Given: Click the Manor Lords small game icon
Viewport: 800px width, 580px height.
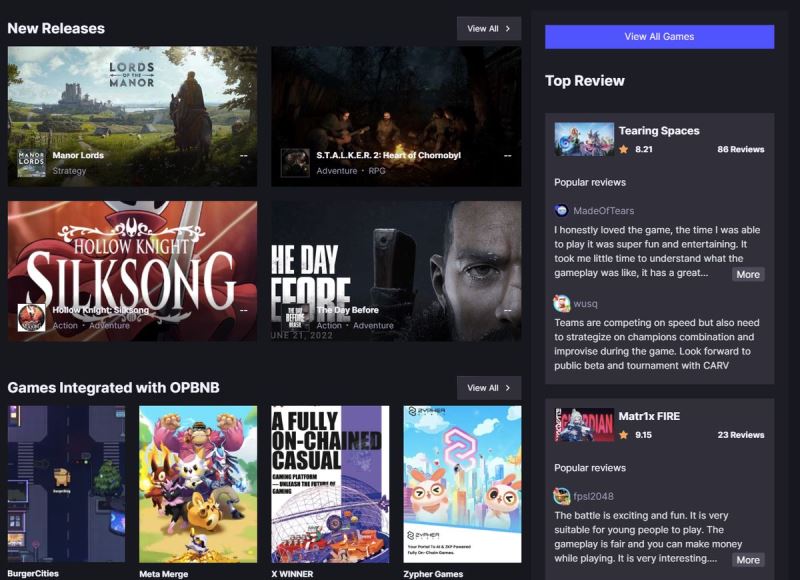Looking at the screenshot, I should coord(31,162).
